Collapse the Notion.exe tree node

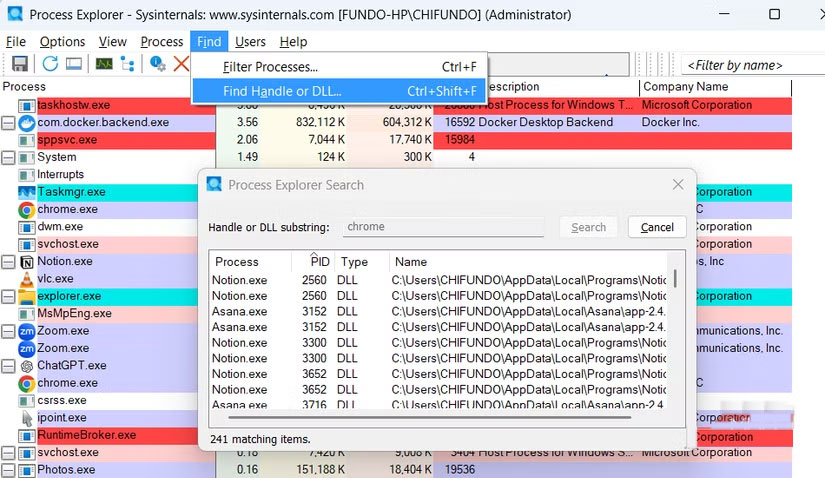click(x=8, y=262)
